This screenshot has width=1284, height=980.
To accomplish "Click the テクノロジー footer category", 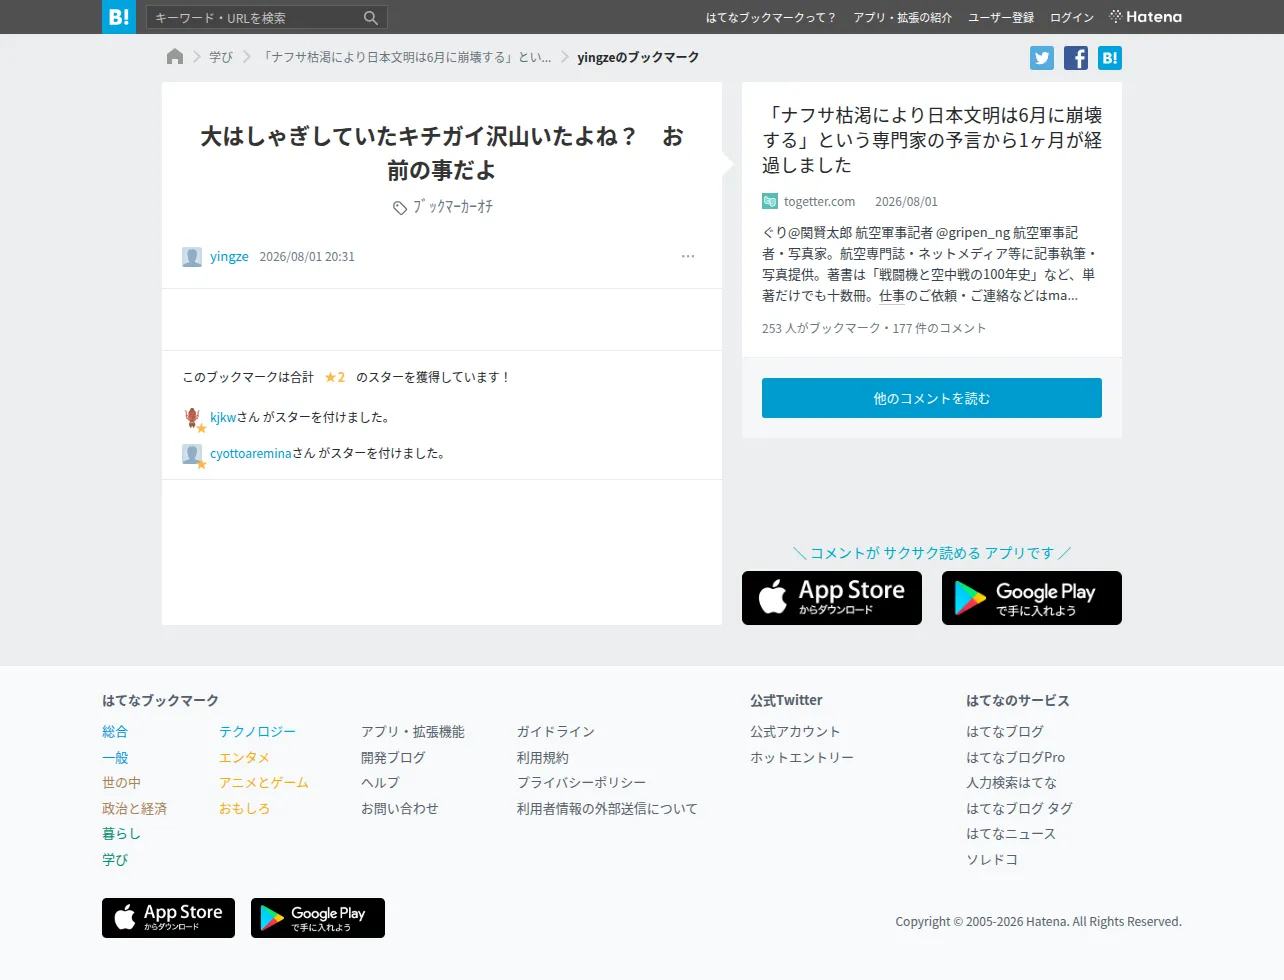I will [x=258, y=732].
